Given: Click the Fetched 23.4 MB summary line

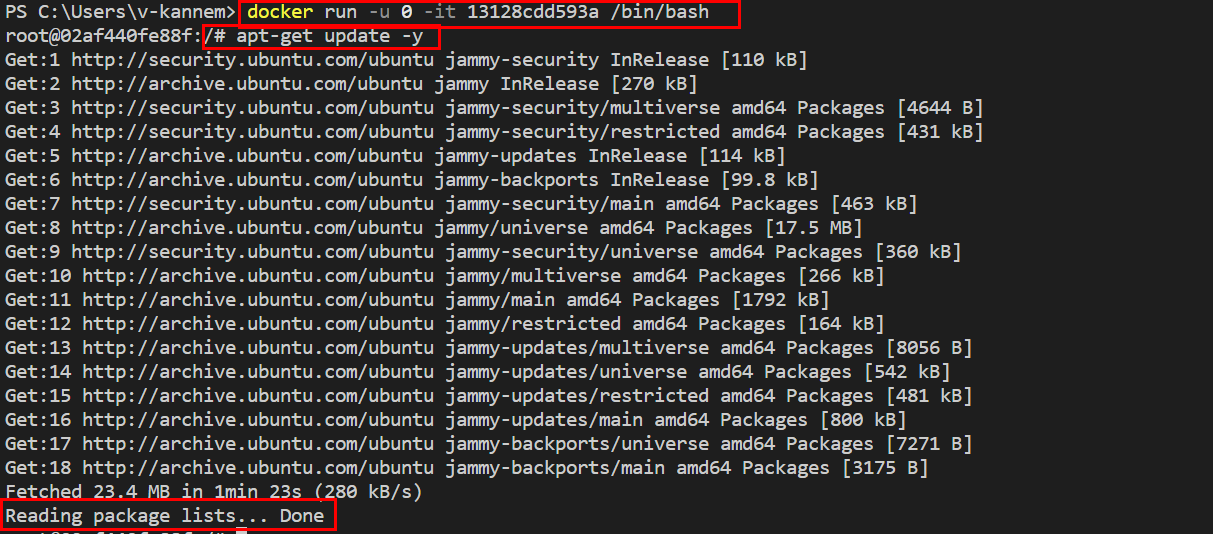Looking at the screenshot, I should point(214,492).
